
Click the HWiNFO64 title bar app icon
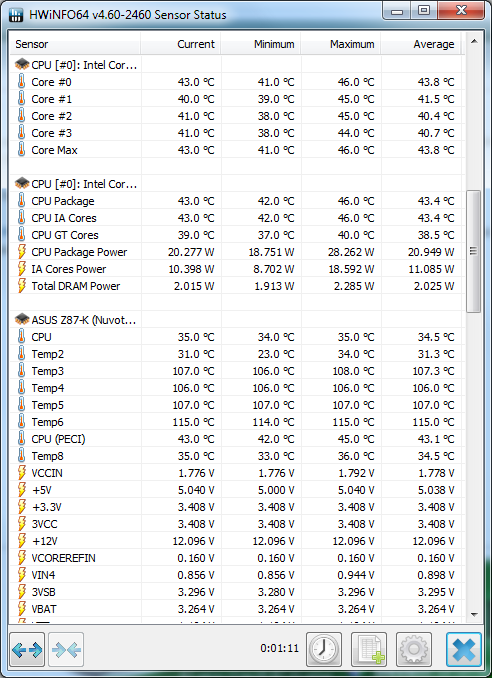[x=16, y=14]
